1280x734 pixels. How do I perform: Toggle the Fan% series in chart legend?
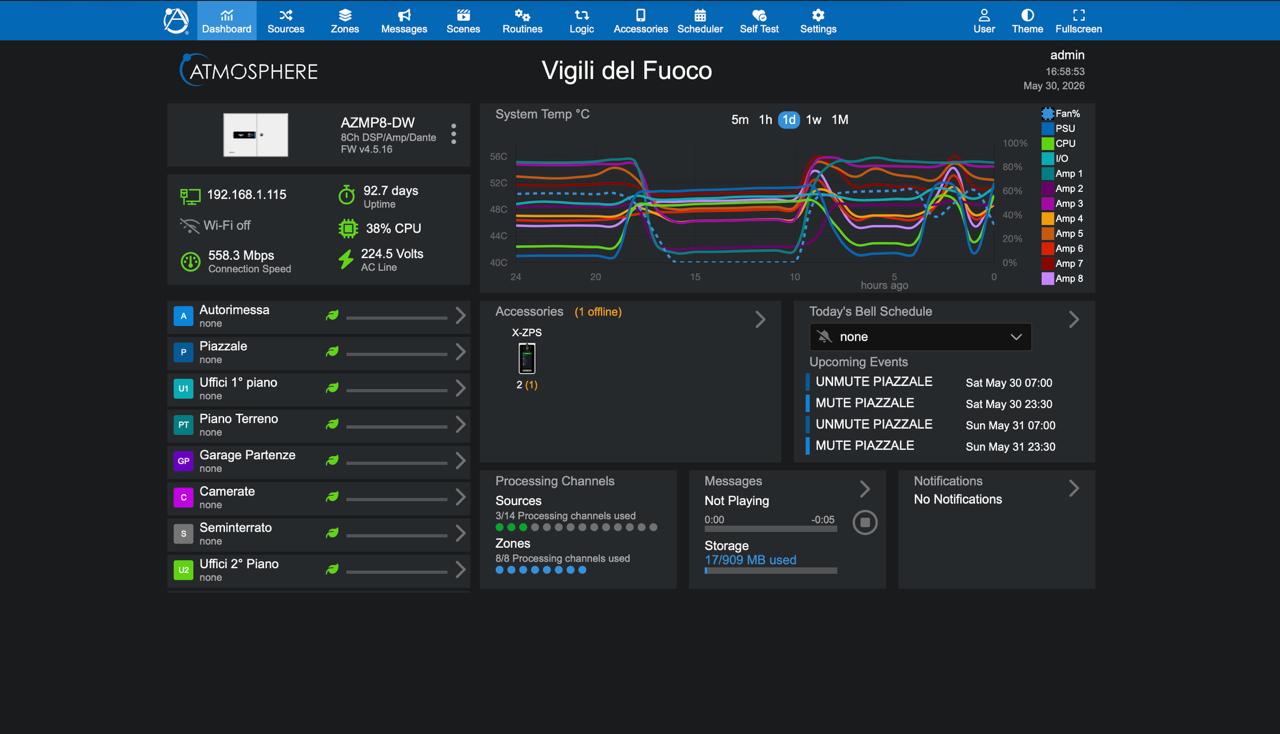(1060, 114)
